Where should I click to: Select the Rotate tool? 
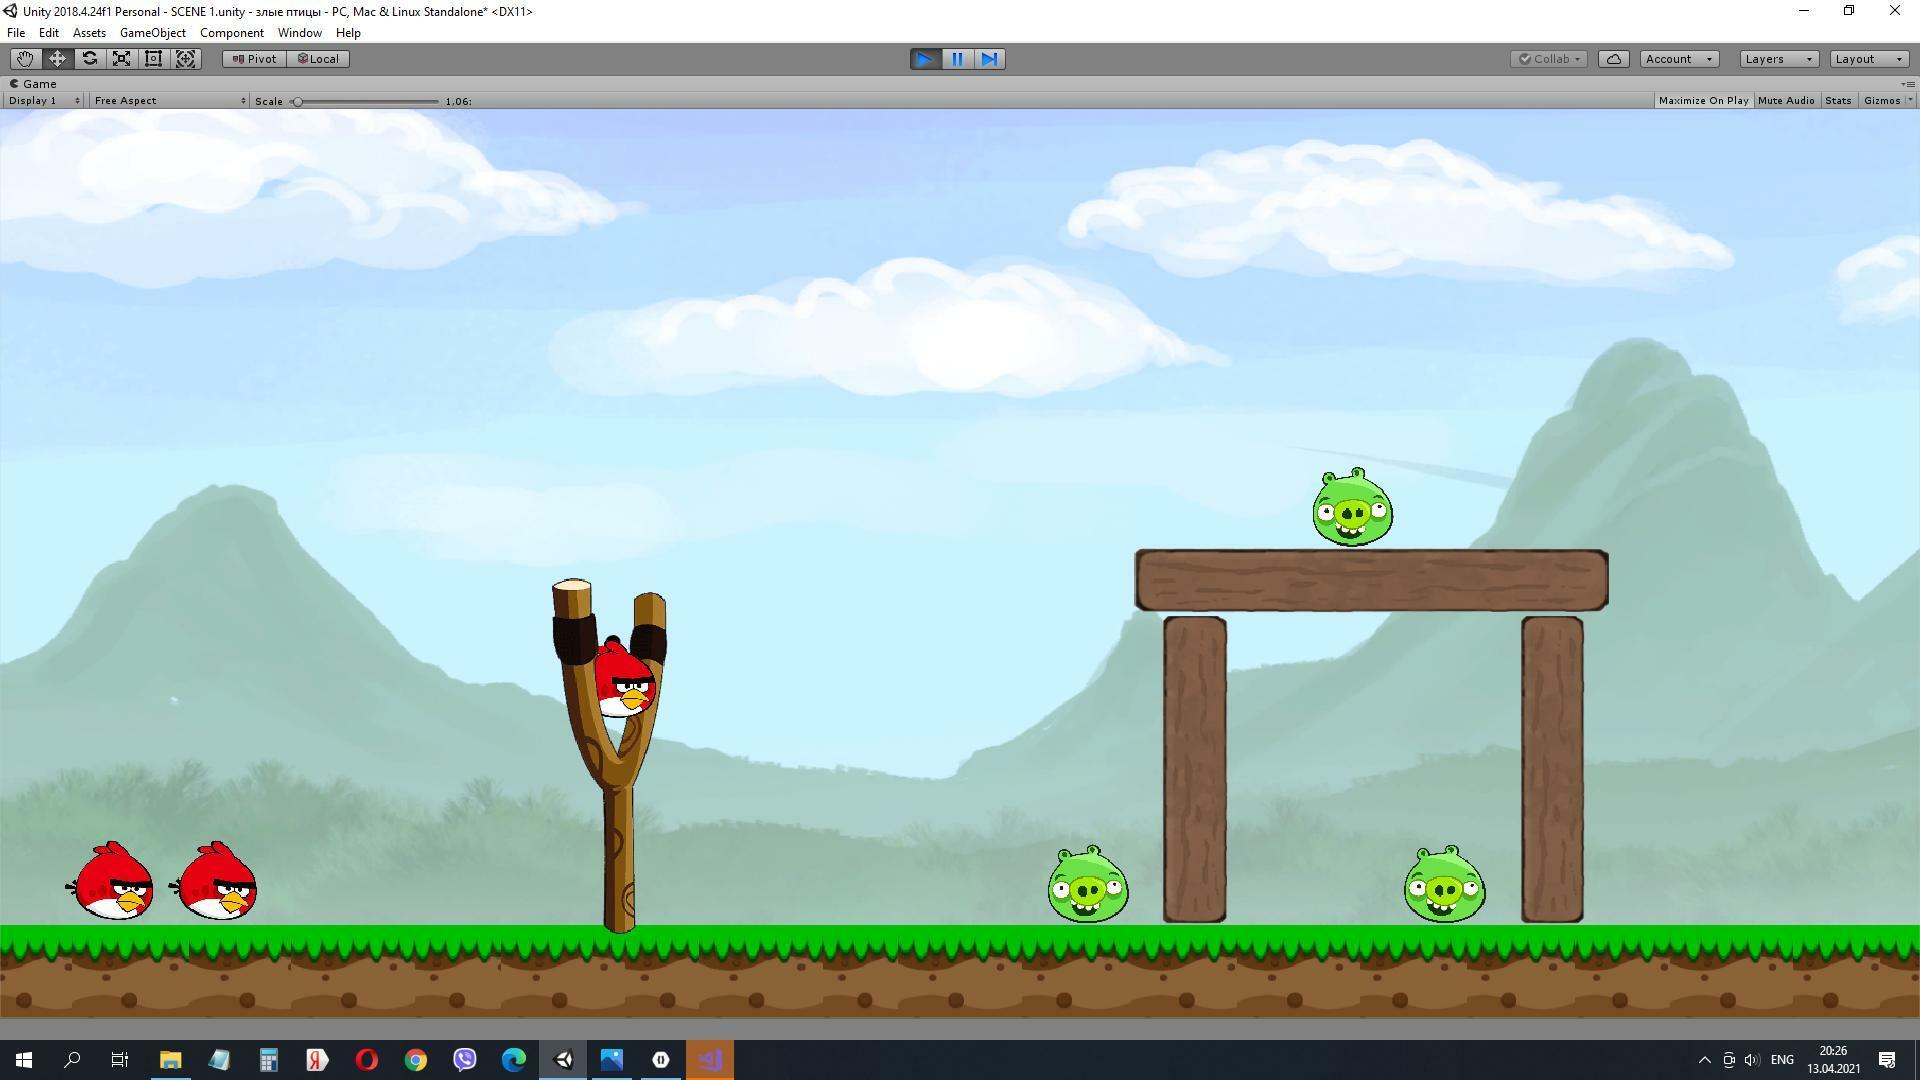point(89,59)
